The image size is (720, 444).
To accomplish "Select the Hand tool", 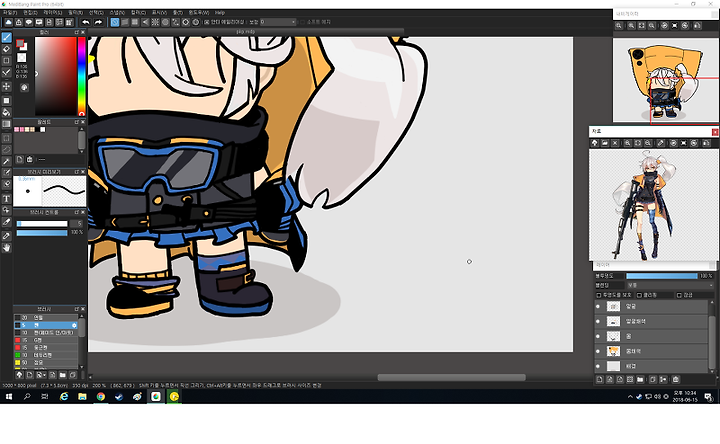I will (6, 248).
